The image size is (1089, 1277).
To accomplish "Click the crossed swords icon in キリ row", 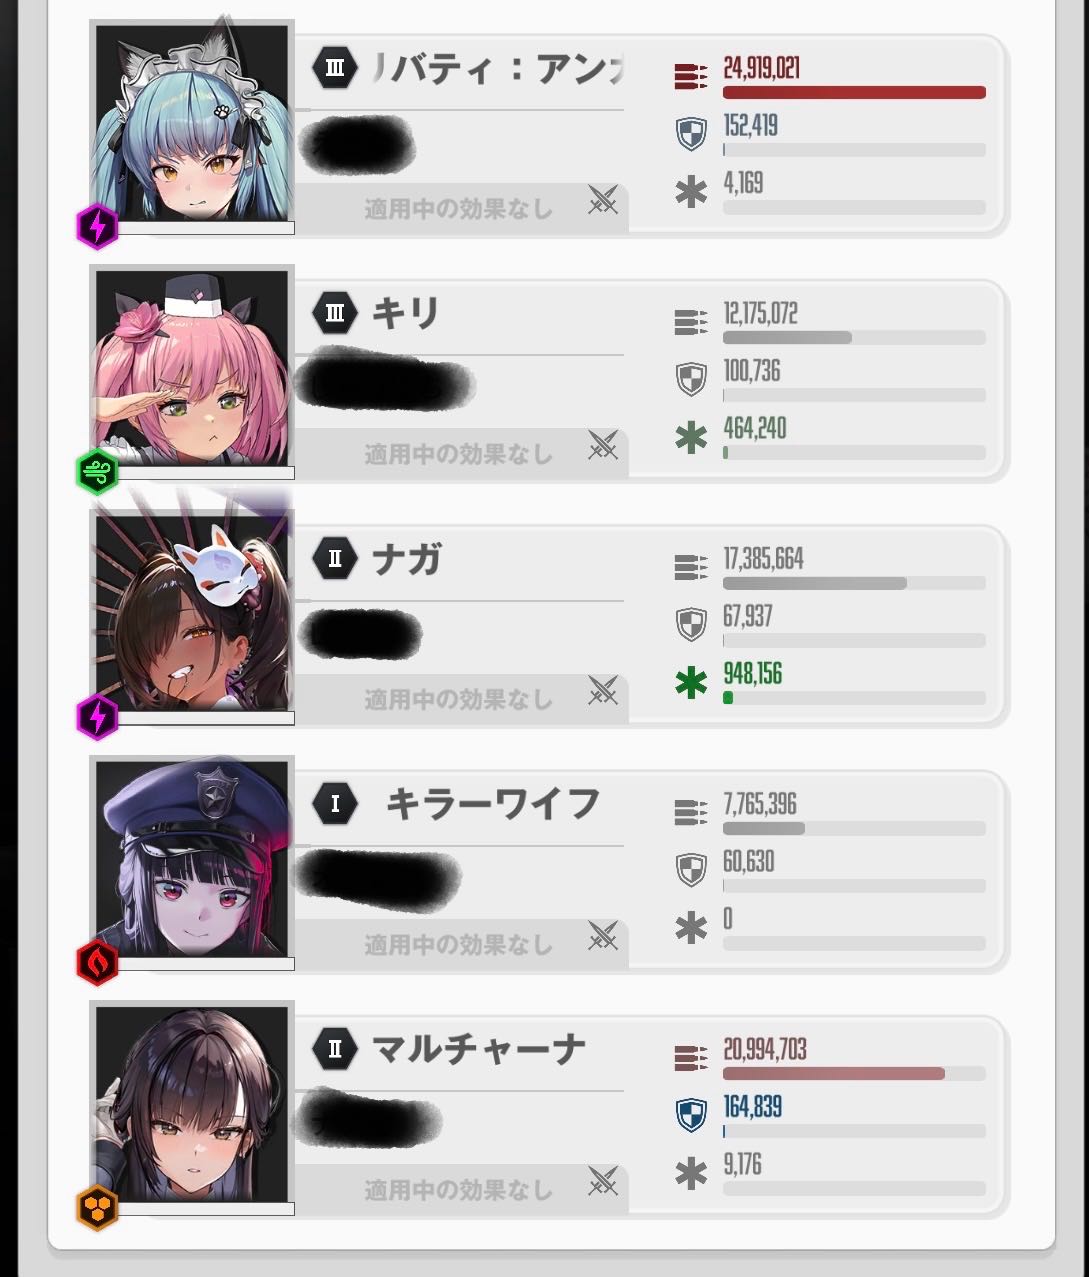I will point(602,445).
